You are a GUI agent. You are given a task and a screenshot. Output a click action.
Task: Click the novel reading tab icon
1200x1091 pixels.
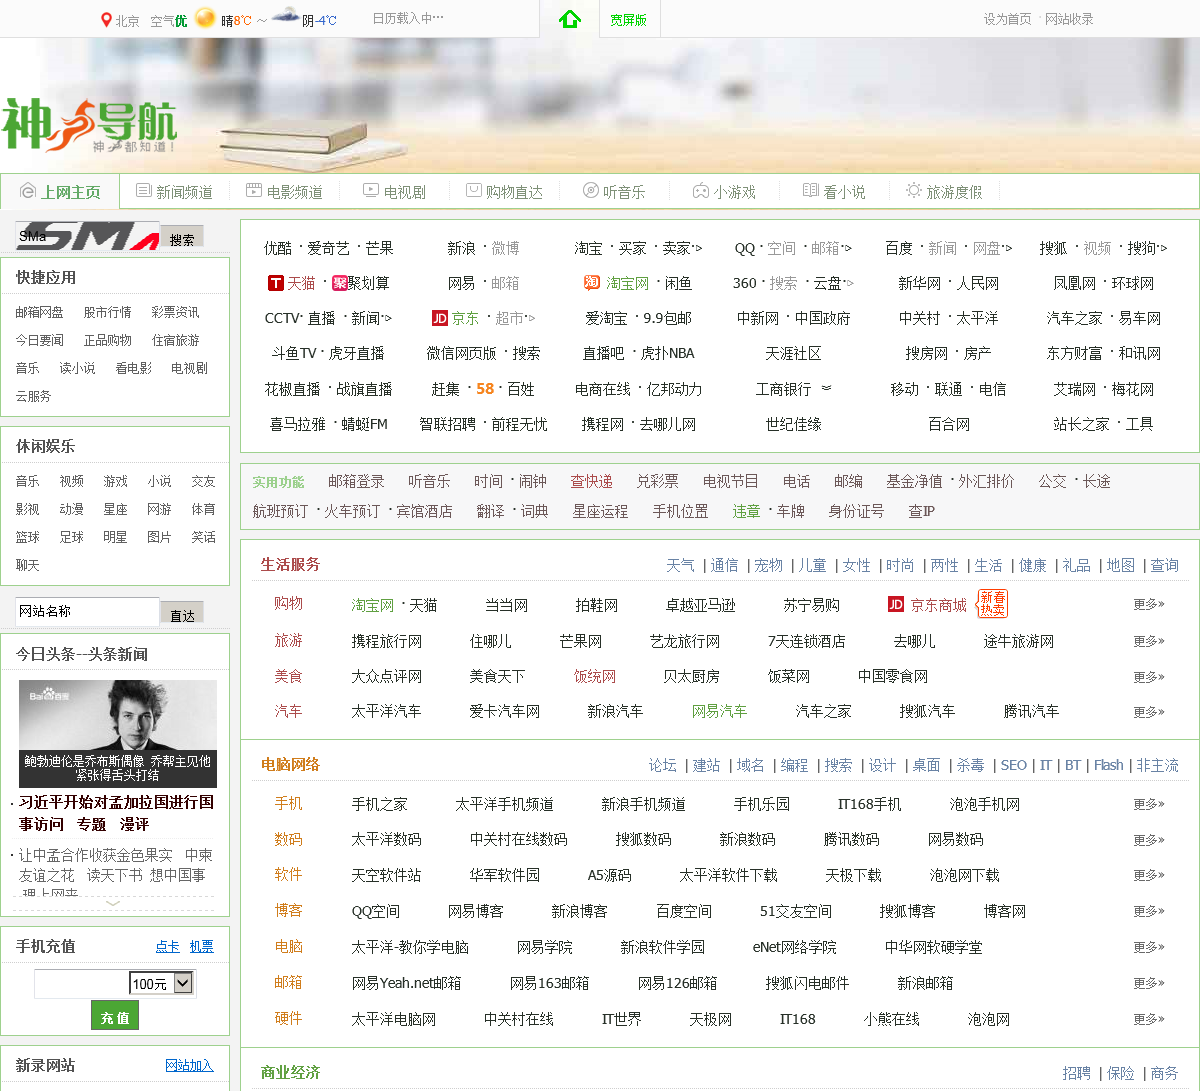click(x=811, y=190)
